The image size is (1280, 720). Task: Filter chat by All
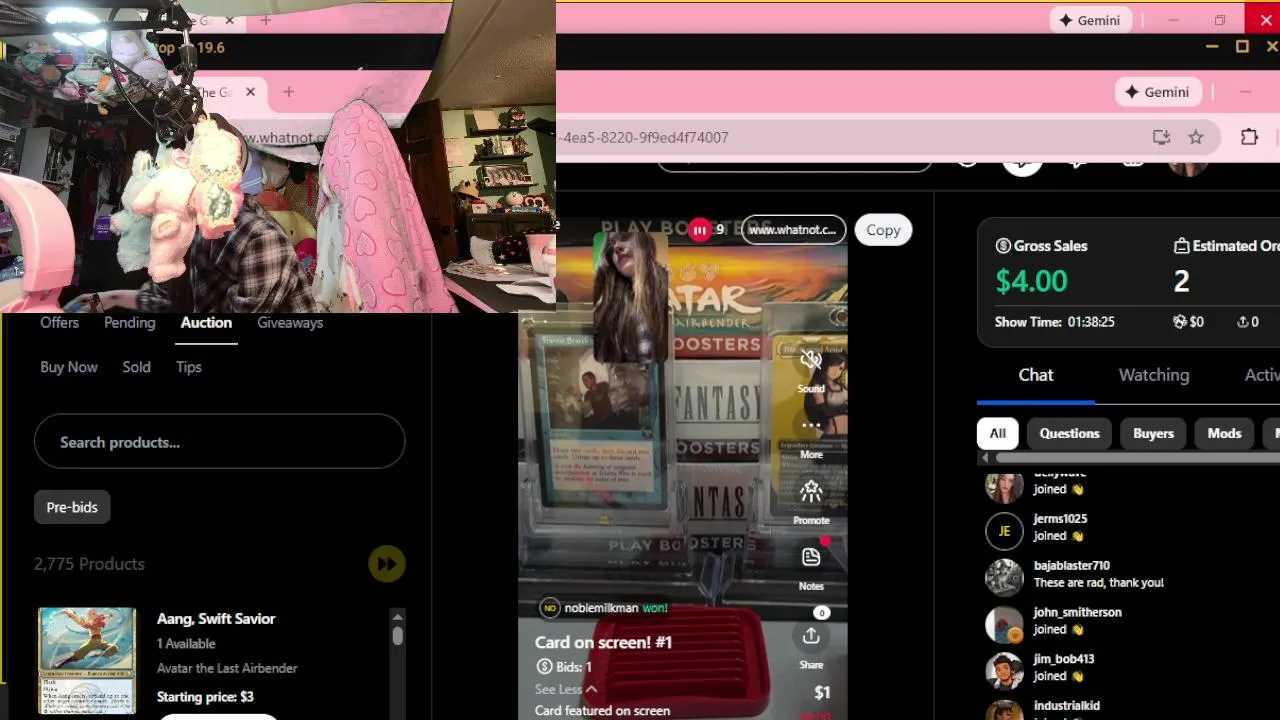(997, 433)
